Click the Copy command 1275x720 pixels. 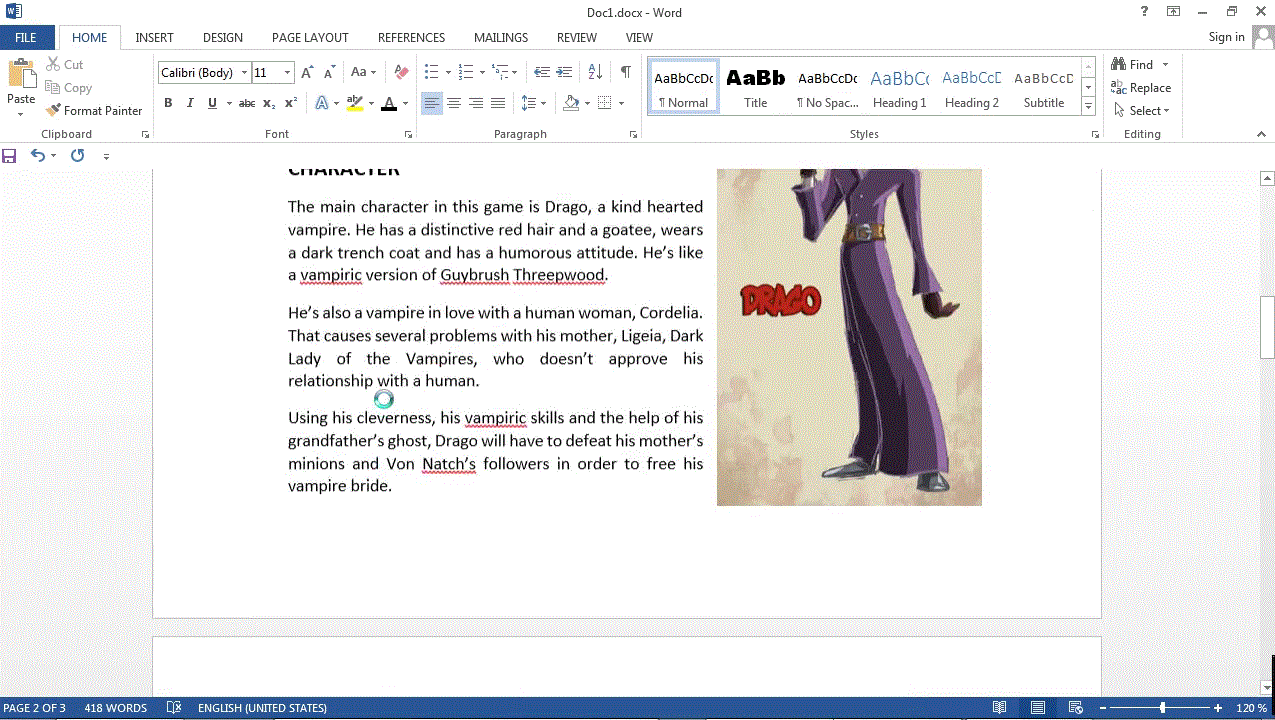(x=68, y=88)
